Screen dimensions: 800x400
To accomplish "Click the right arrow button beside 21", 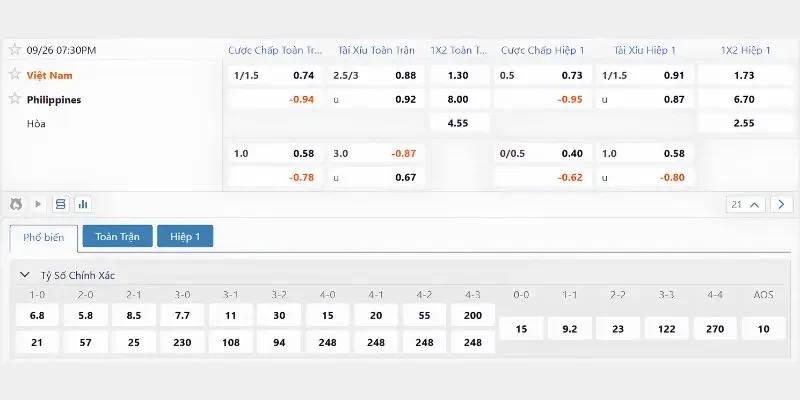I will click(782, 205).
